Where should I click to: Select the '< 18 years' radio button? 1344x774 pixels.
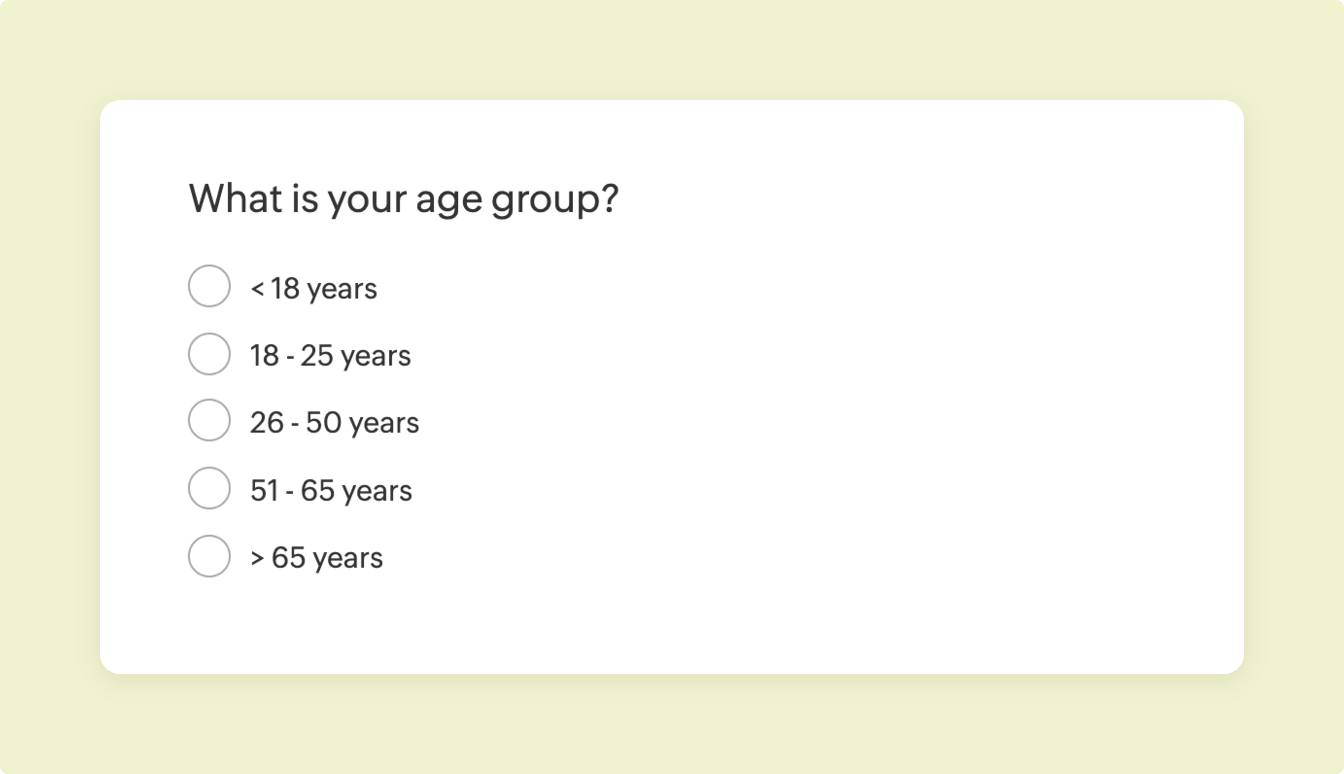(x=209, y=286)
